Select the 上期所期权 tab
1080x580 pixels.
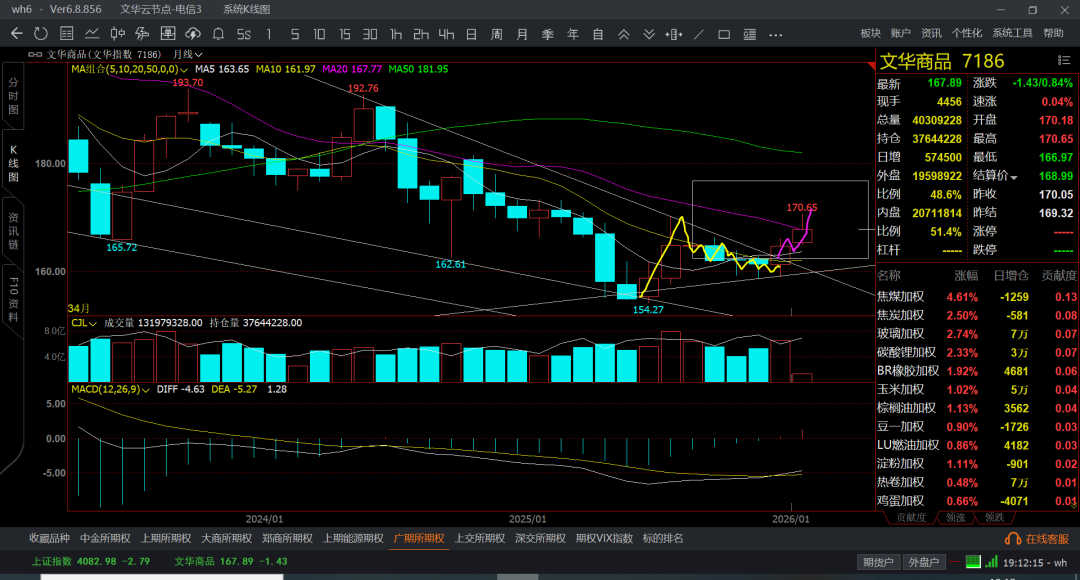(158, 538)
